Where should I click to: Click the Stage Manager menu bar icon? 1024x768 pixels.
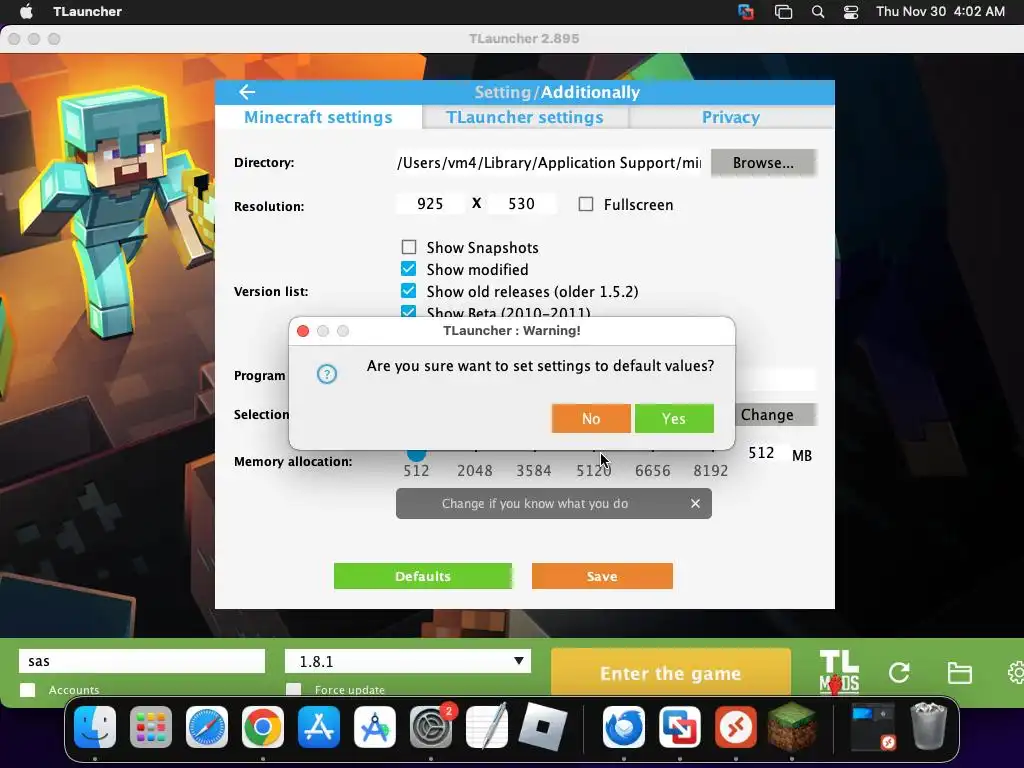coord(783,12)
